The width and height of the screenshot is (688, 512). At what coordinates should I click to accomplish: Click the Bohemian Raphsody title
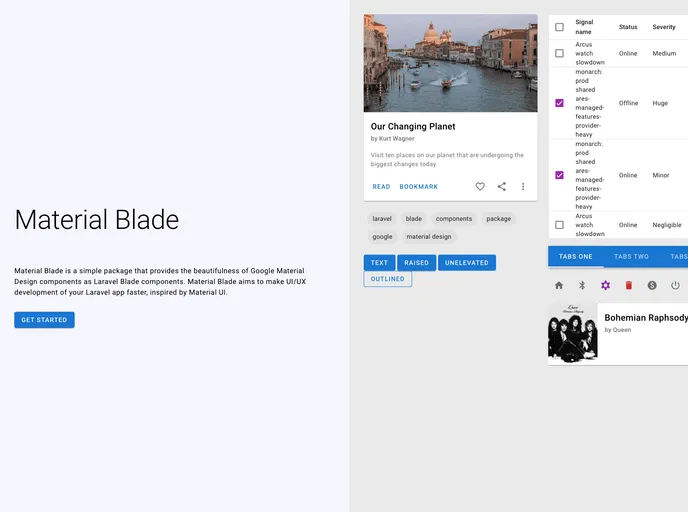[646, 318]
